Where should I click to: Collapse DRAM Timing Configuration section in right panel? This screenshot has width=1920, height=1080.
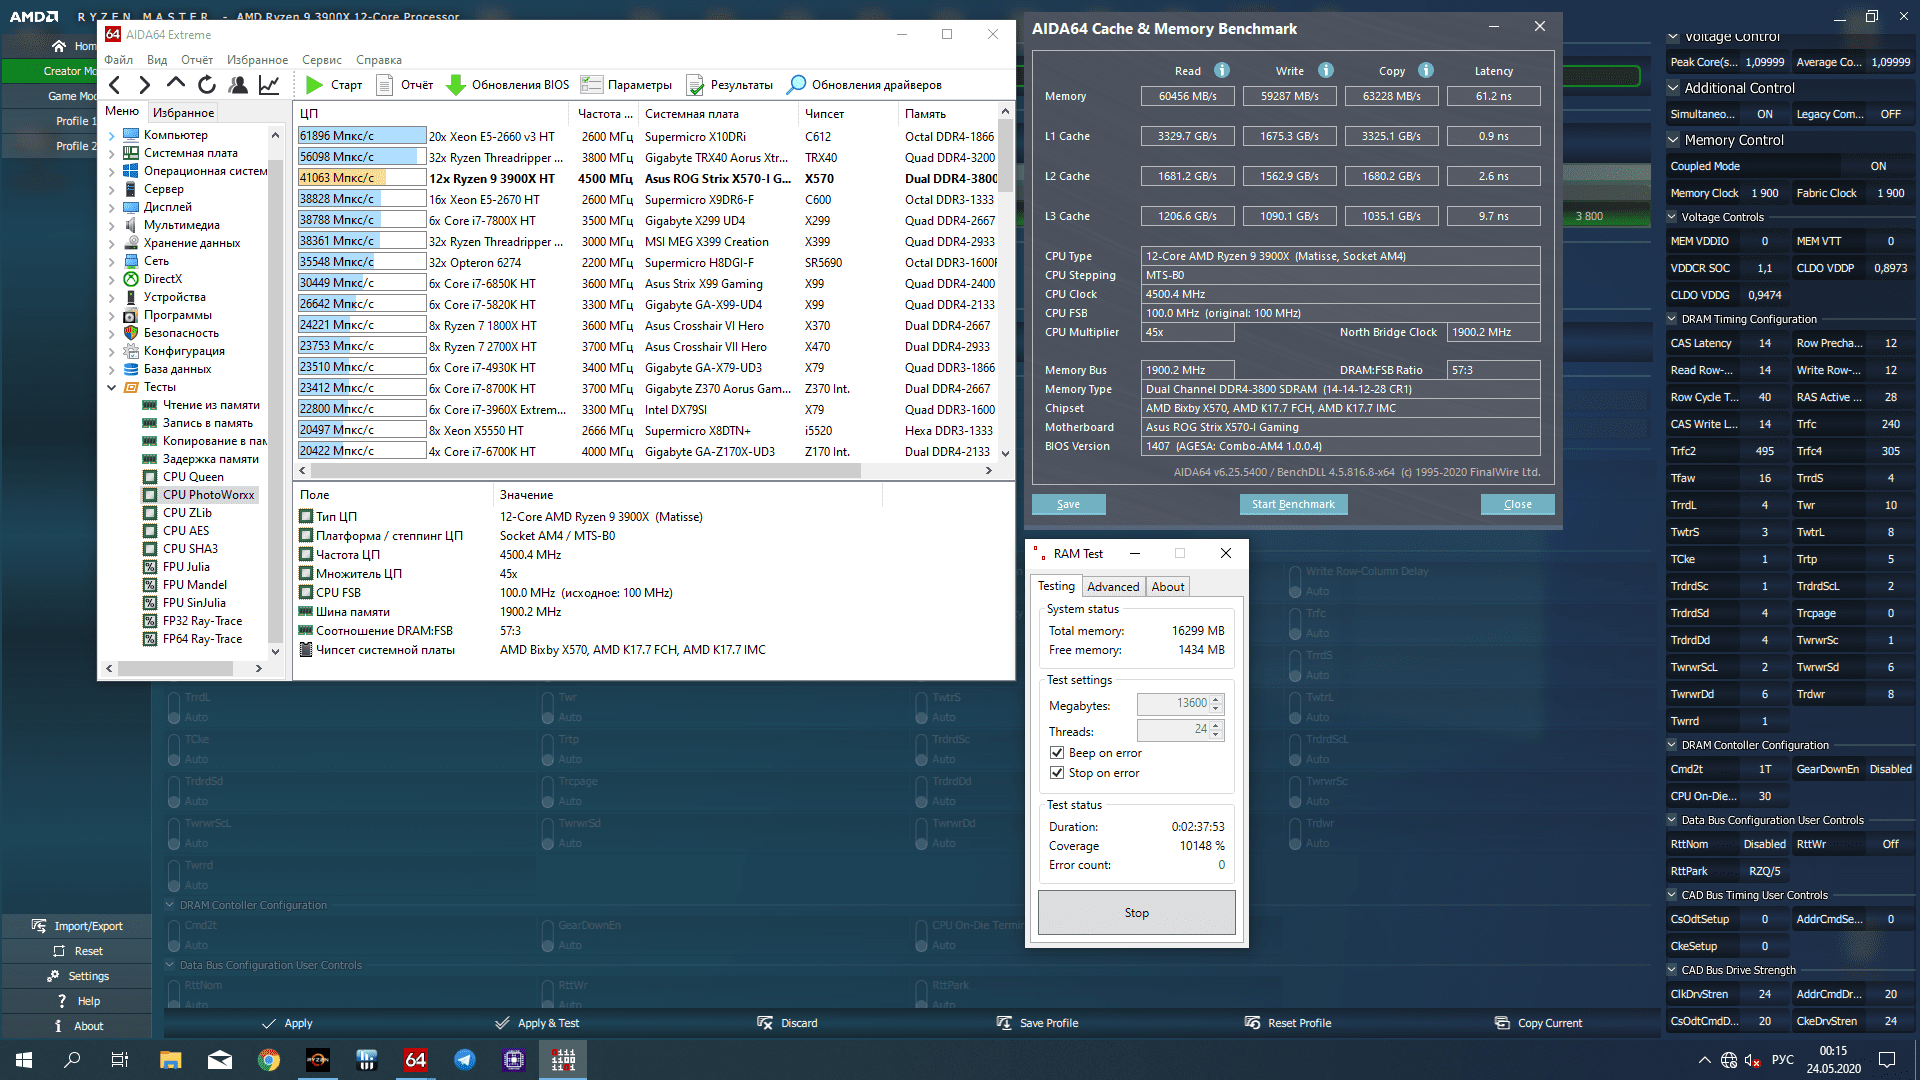[1673, 319]
